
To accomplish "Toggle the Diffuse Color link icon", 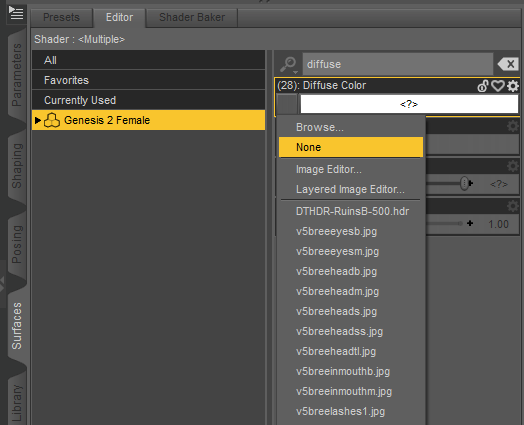I will (483, 86).
